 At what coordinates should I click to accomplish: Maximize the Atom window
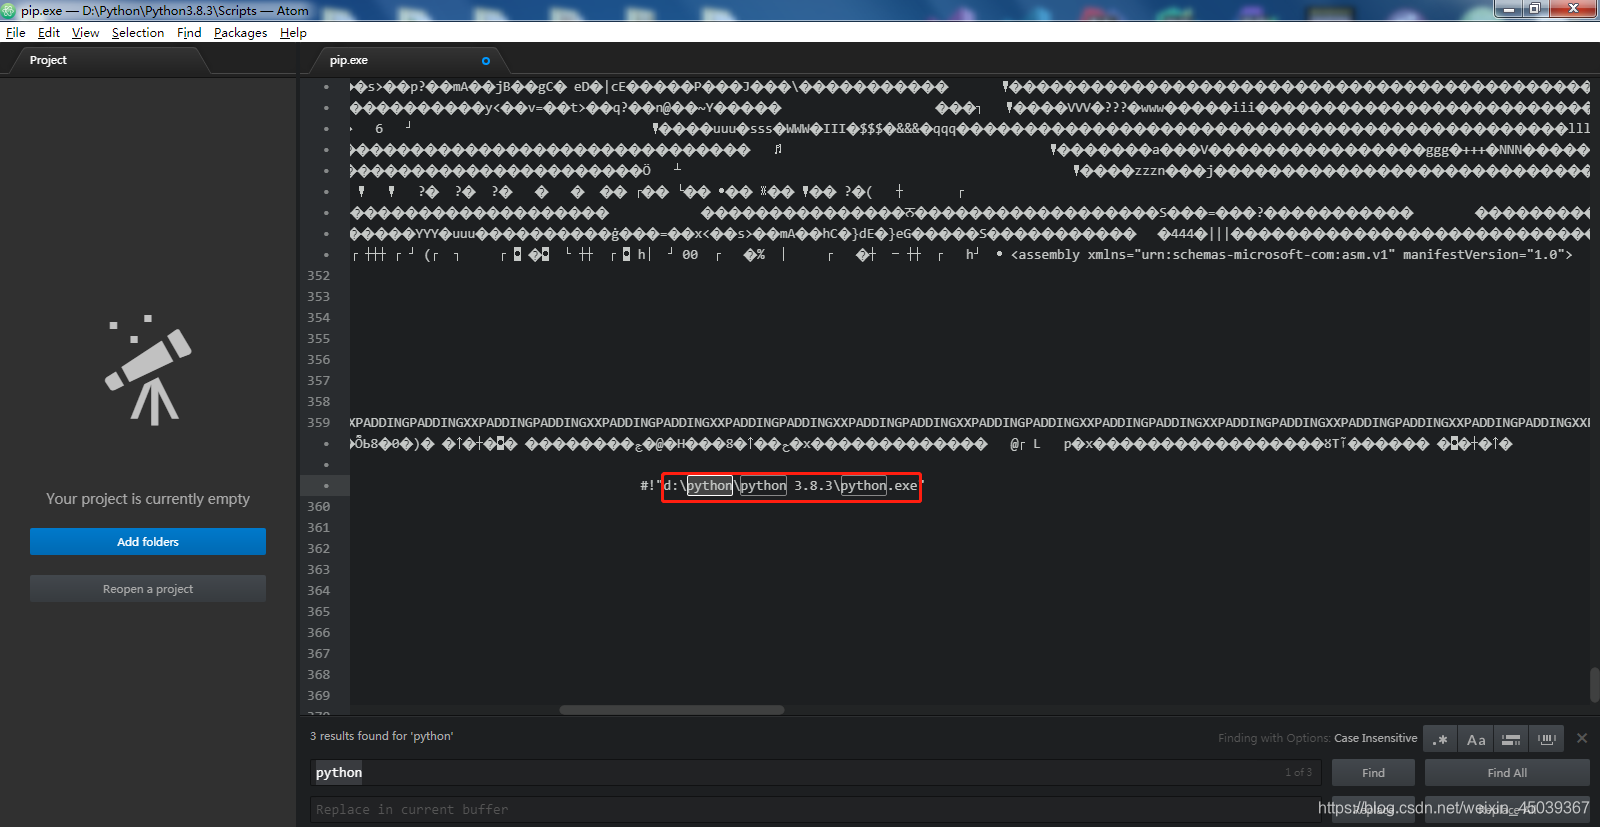pos(1534,8)
